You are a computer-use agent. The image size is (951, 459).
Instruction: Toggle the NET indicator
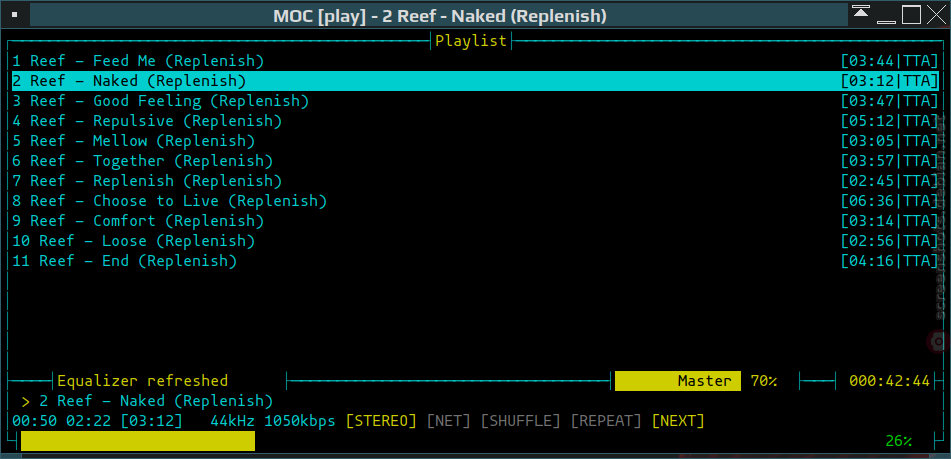(x=449, y=421)
